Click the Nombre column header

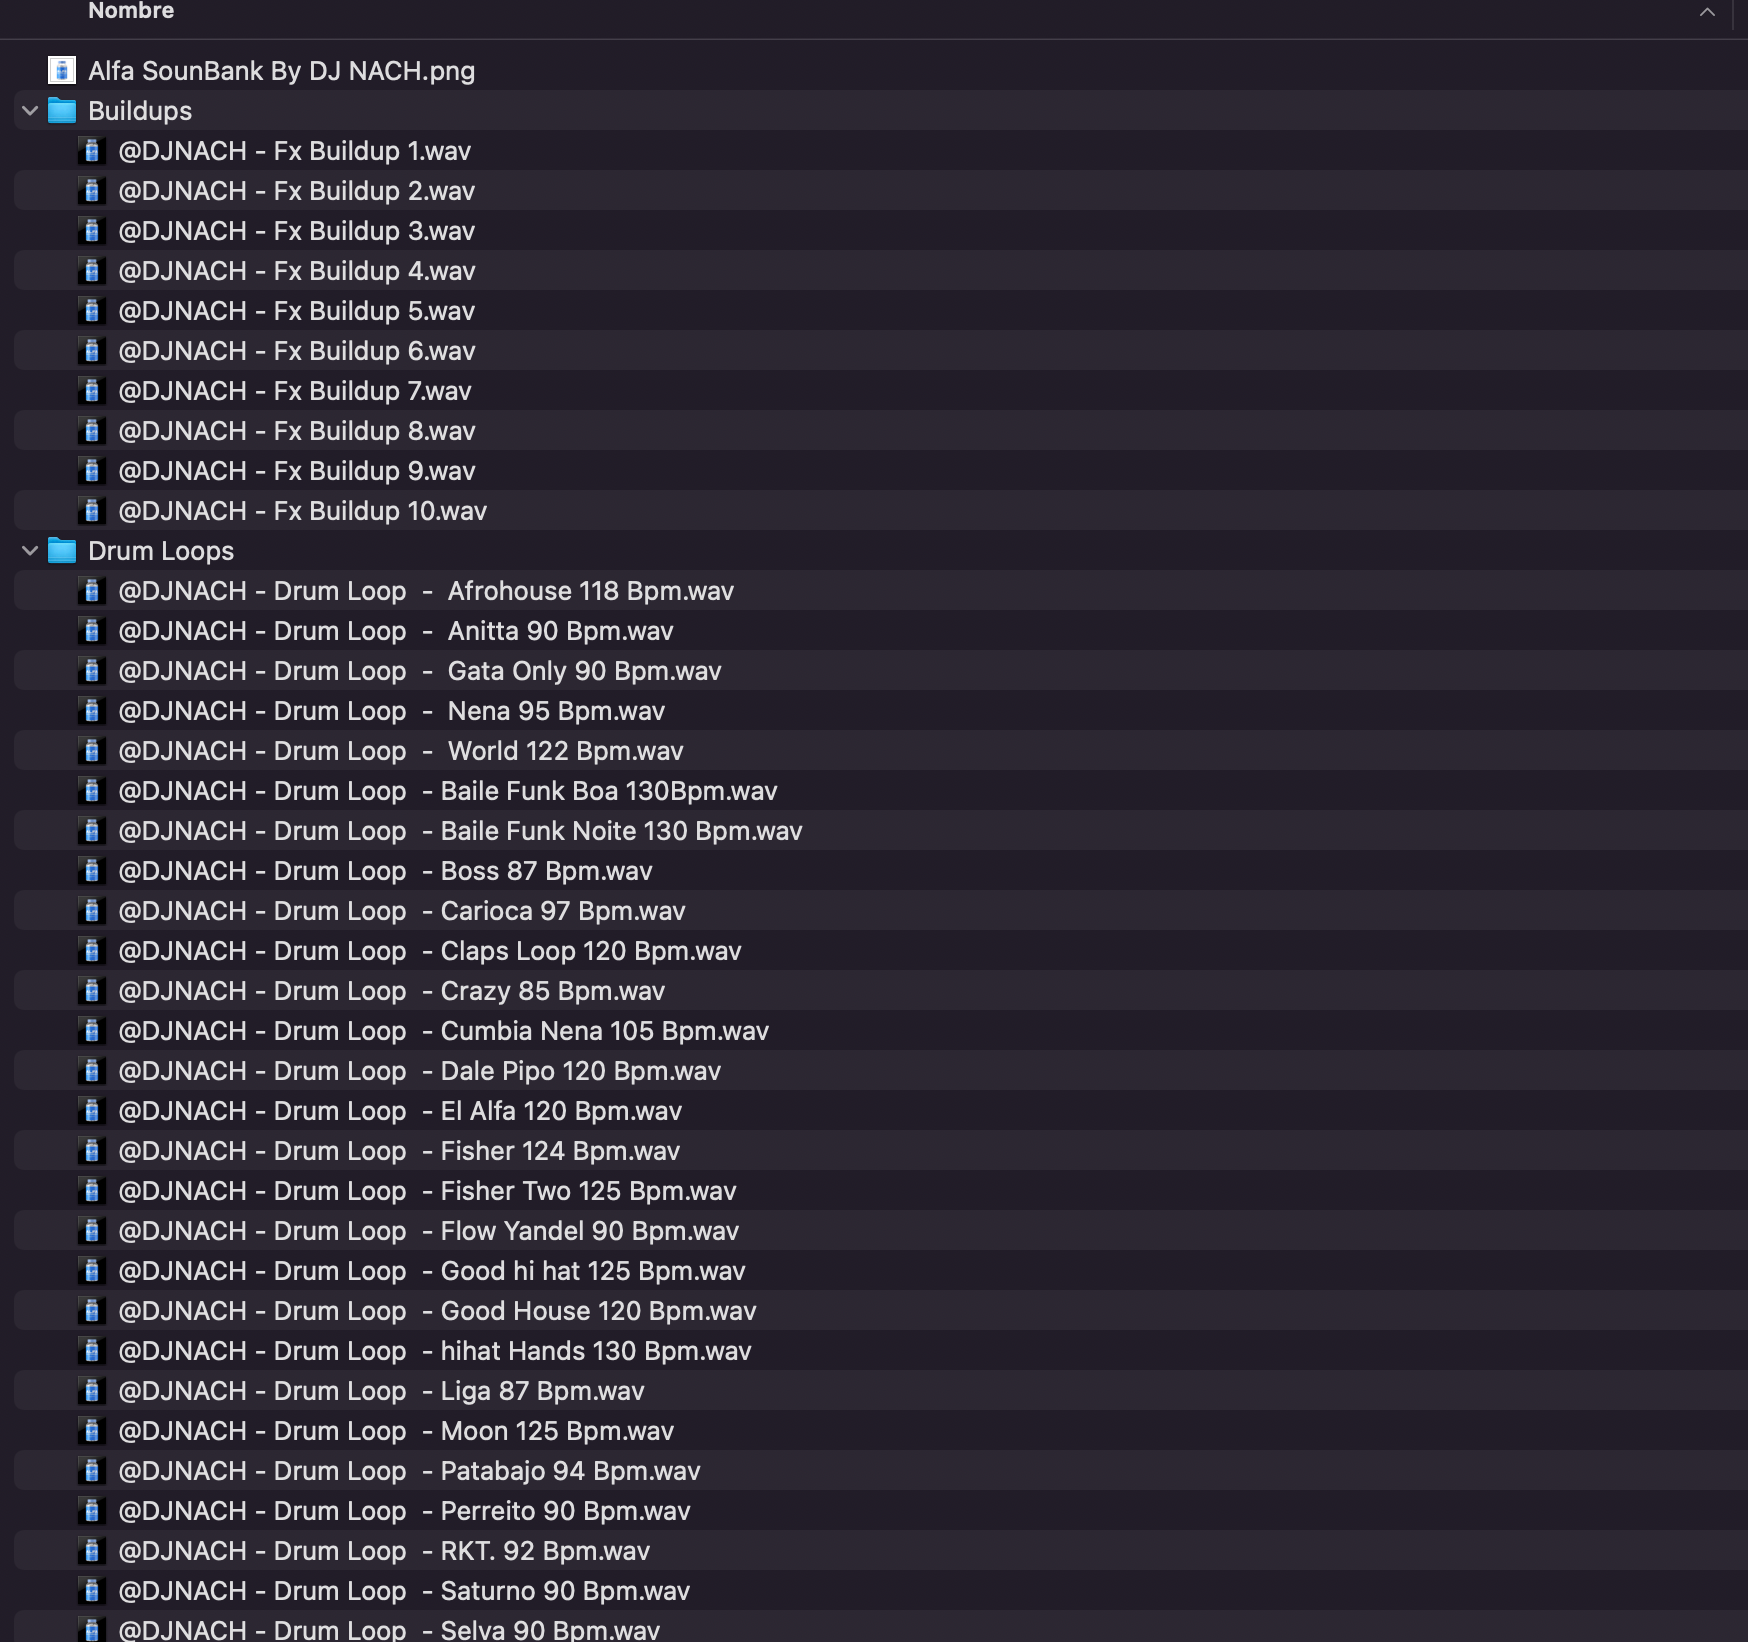(x=131, y=12)
